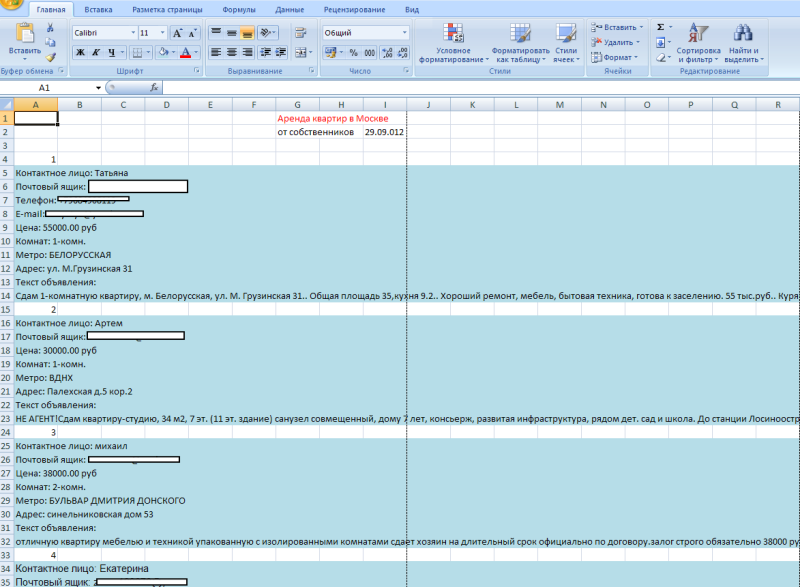Viewport: 800px width, 587px height.
Task: Switch to the Рецензирование tab
Action: tap(354, 10)
